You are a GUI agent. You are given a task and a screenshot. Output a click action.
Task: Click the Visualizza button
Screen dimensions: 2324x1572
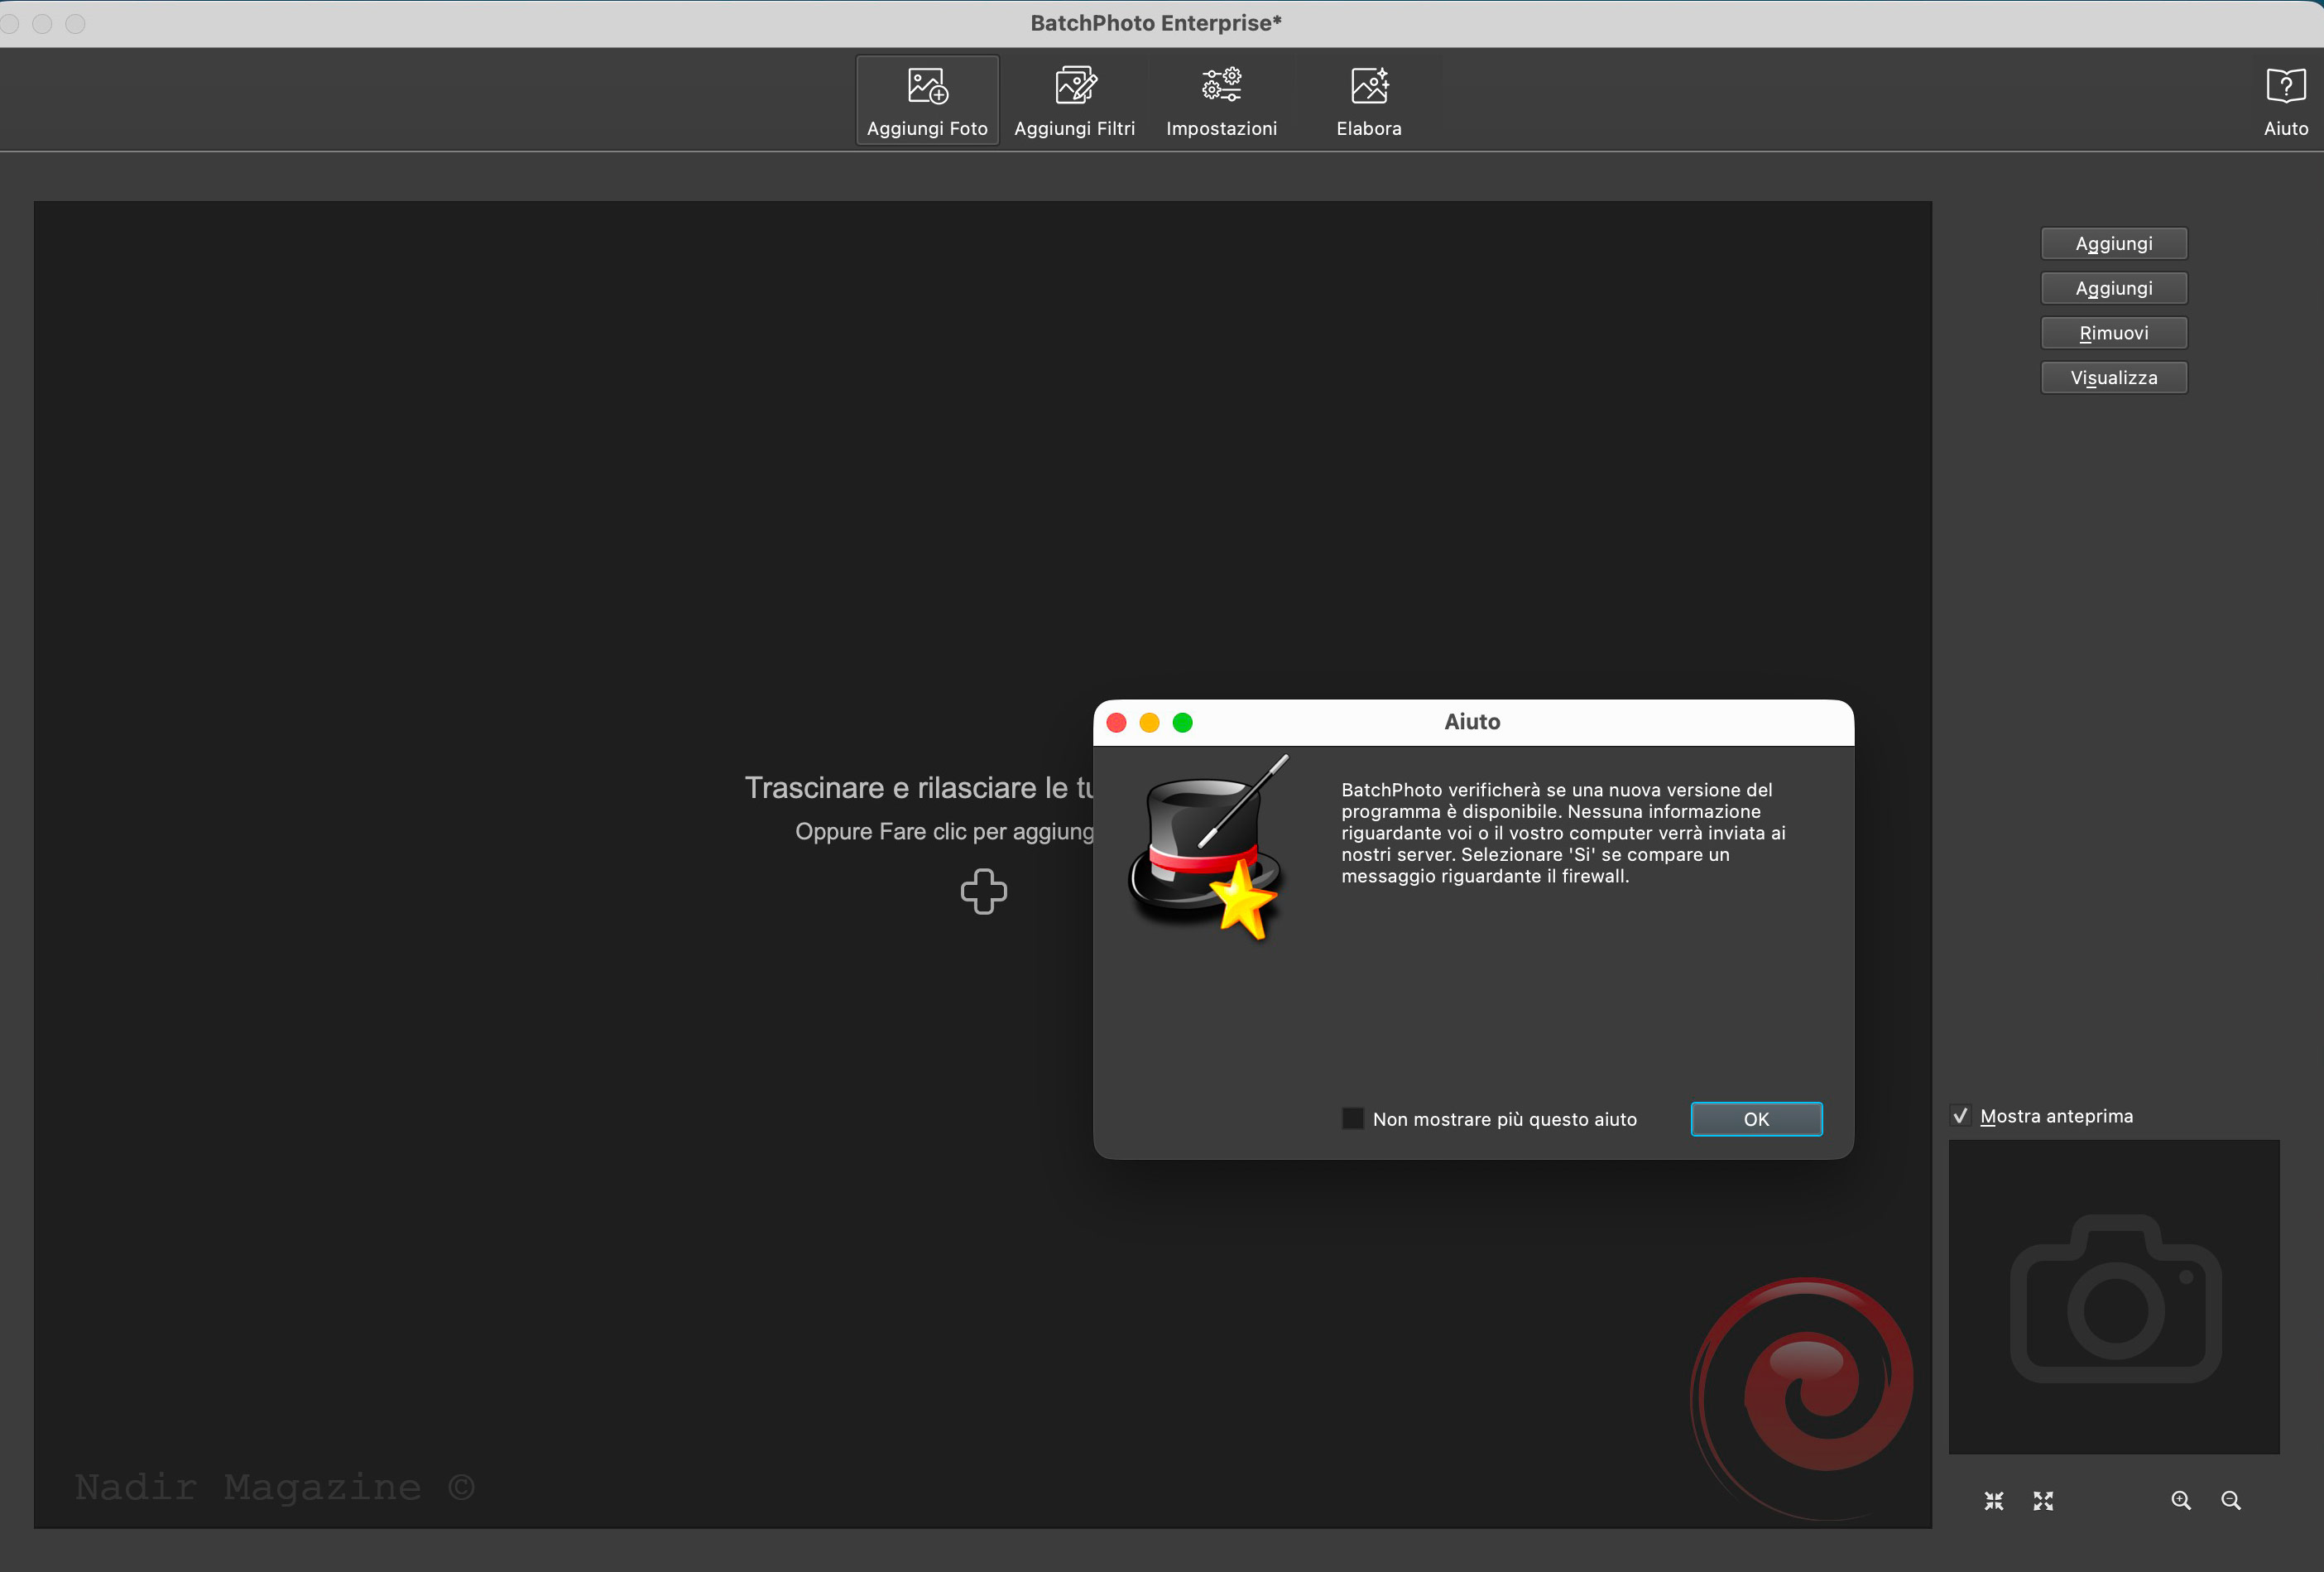(2113, 378)
